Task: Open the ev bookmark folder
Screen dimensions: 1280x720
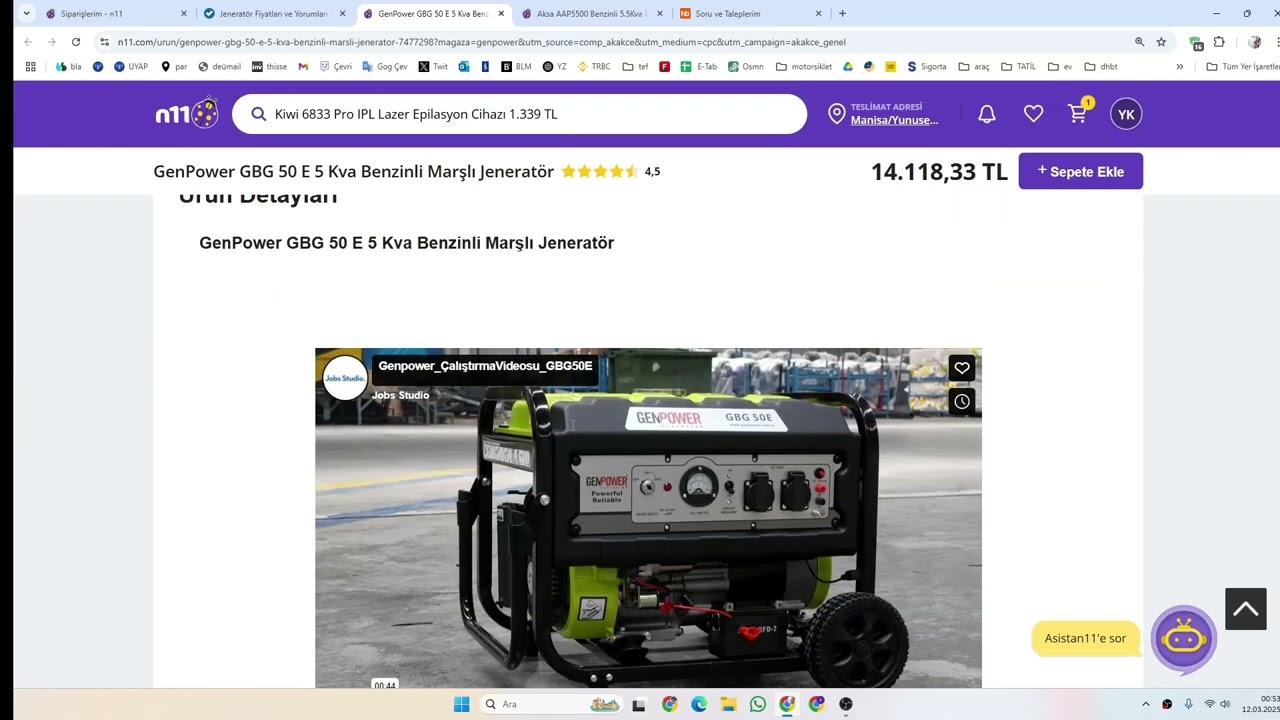Action: pyautogui.click(x=1059, y=67)
